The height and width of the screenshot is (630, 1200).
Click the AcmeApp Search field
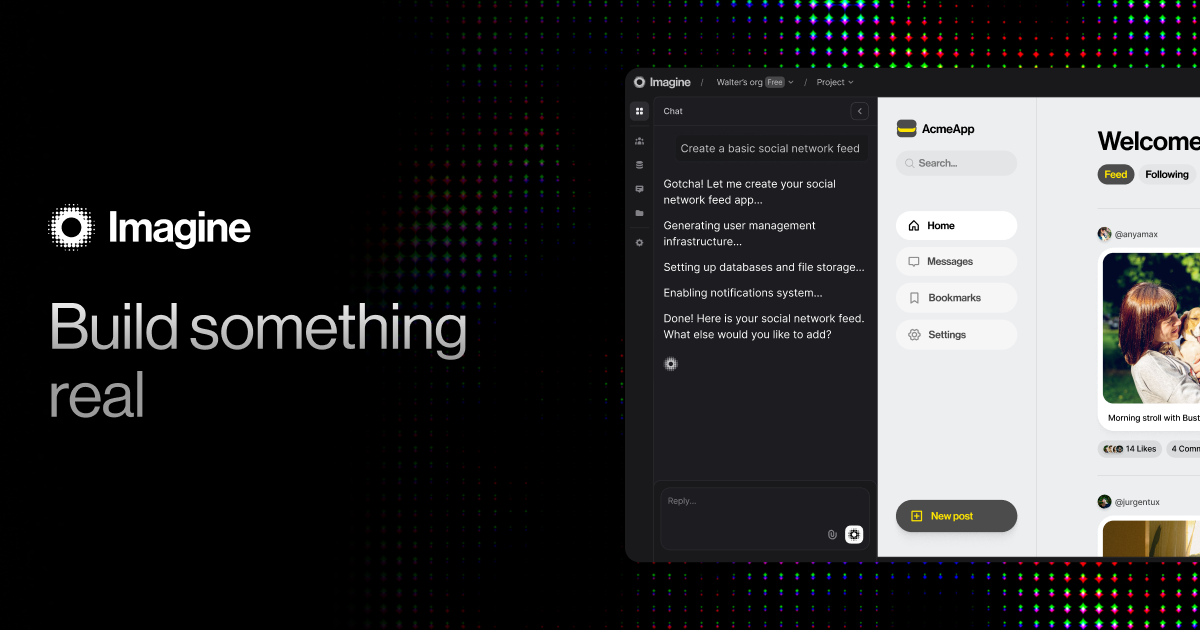pos(956,163)
